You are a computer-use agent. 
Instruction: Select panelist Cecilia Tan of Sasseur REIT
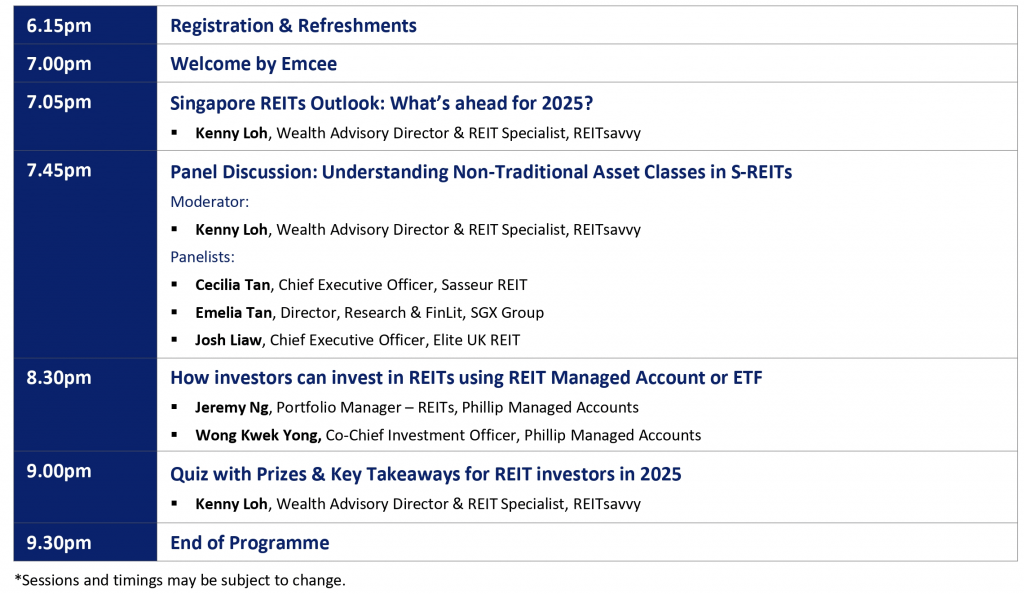(361, 285)
